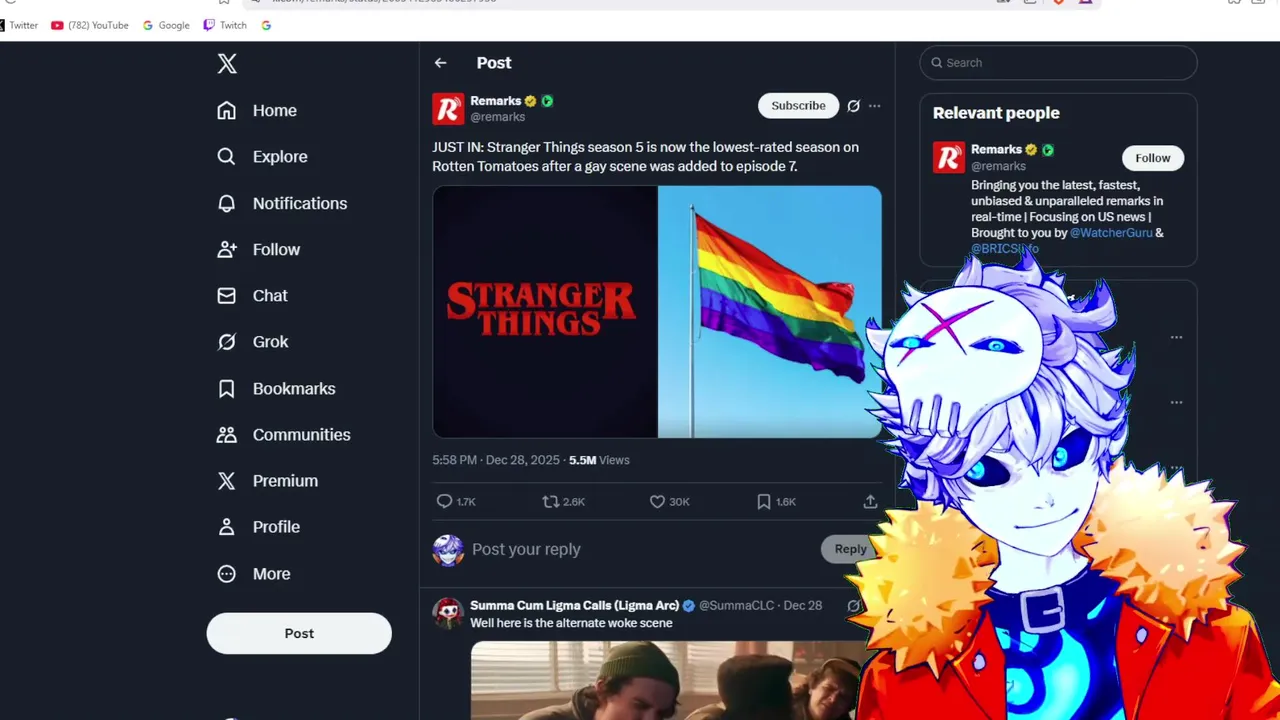Click the 5:58 PM Dec 28, 2025 timestamp
Image resolution: width=1280 pixels, height=720 pixels.
[496, 460]
